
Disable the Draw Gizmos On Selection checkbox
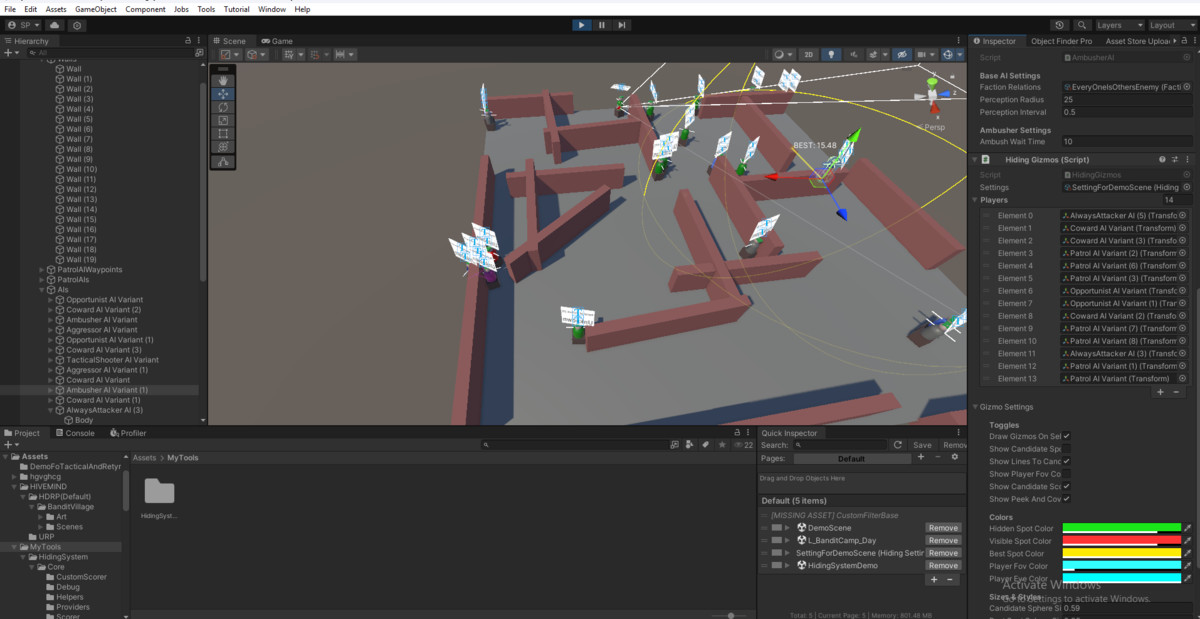click(x=1066, y=436)
